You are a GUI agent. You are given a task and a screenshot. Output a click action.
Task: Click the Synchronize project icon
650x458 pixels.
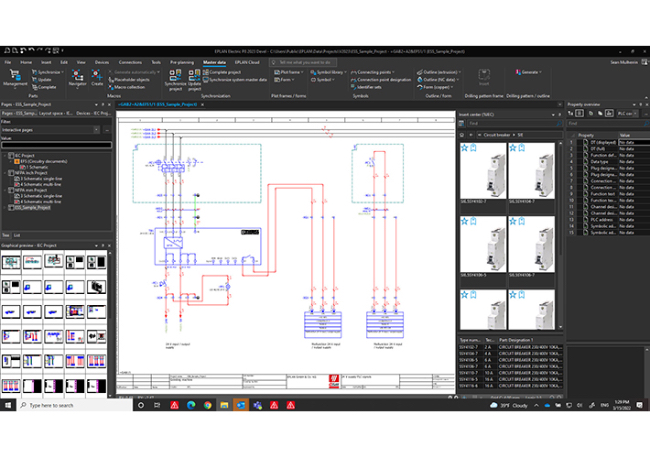(x=175, y=80)
